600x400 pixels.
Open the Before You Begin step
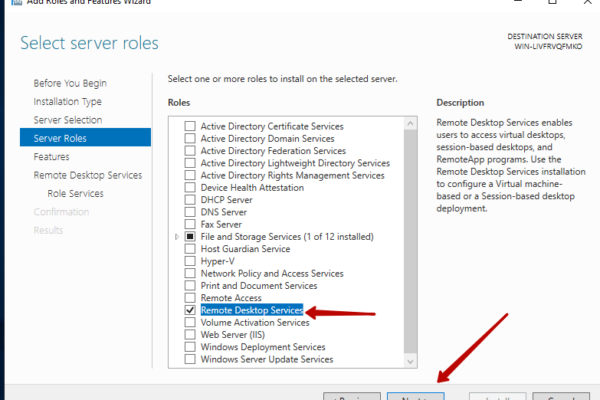(70, 83)
